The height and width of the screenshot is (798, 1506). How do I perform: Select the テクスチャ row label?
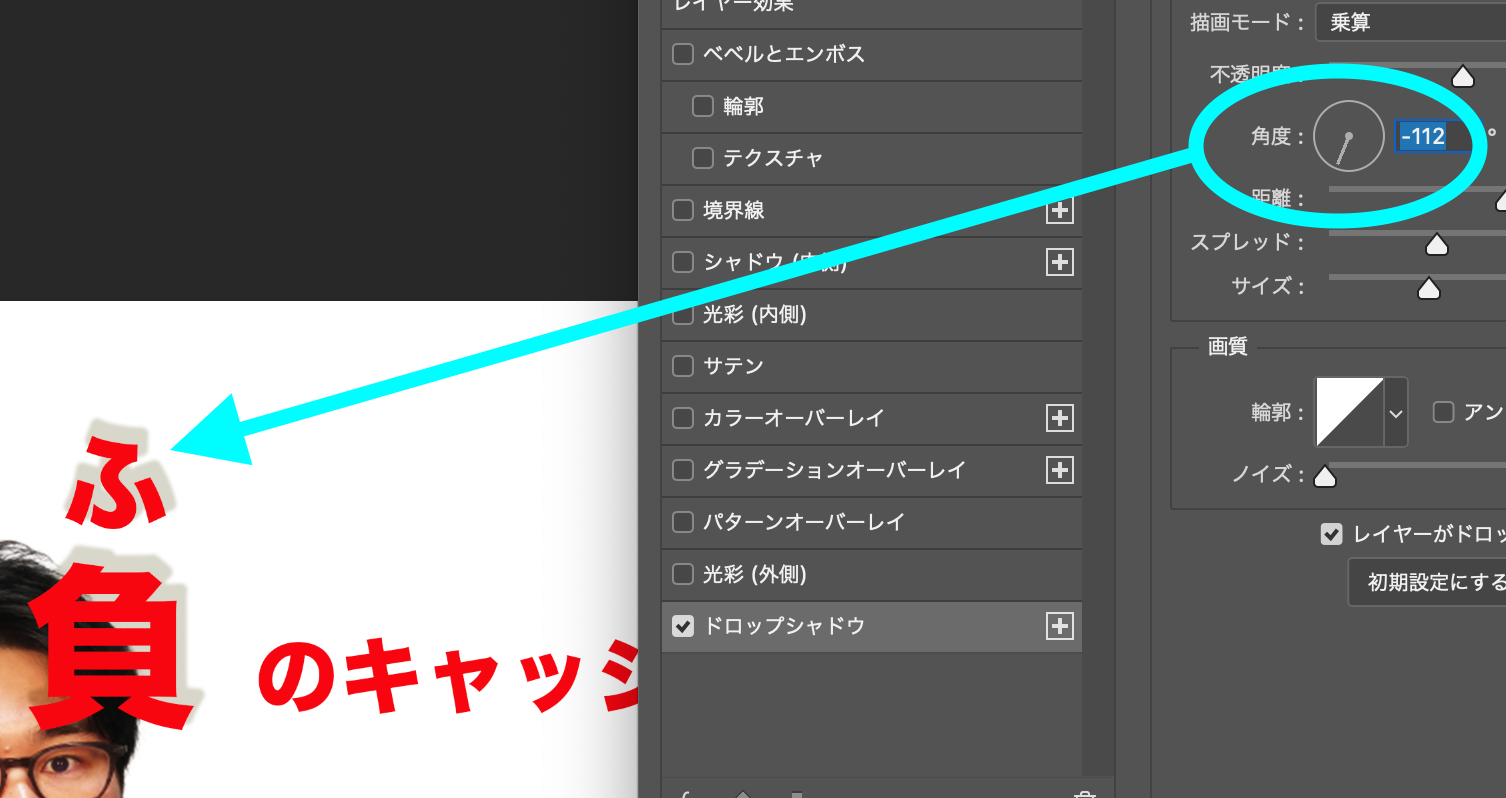[773, 158]
